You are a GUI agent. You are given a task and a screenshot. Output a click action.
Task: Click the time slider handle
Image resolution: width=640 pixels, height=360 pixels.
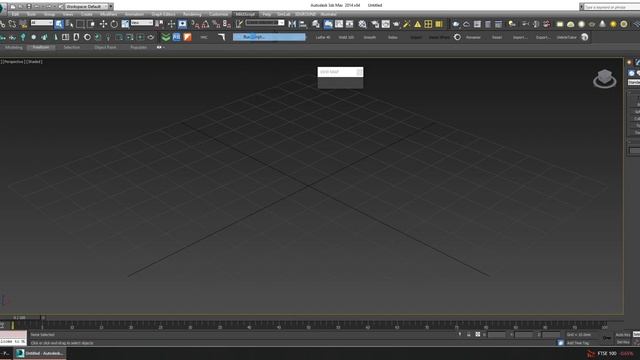[20, 317]
